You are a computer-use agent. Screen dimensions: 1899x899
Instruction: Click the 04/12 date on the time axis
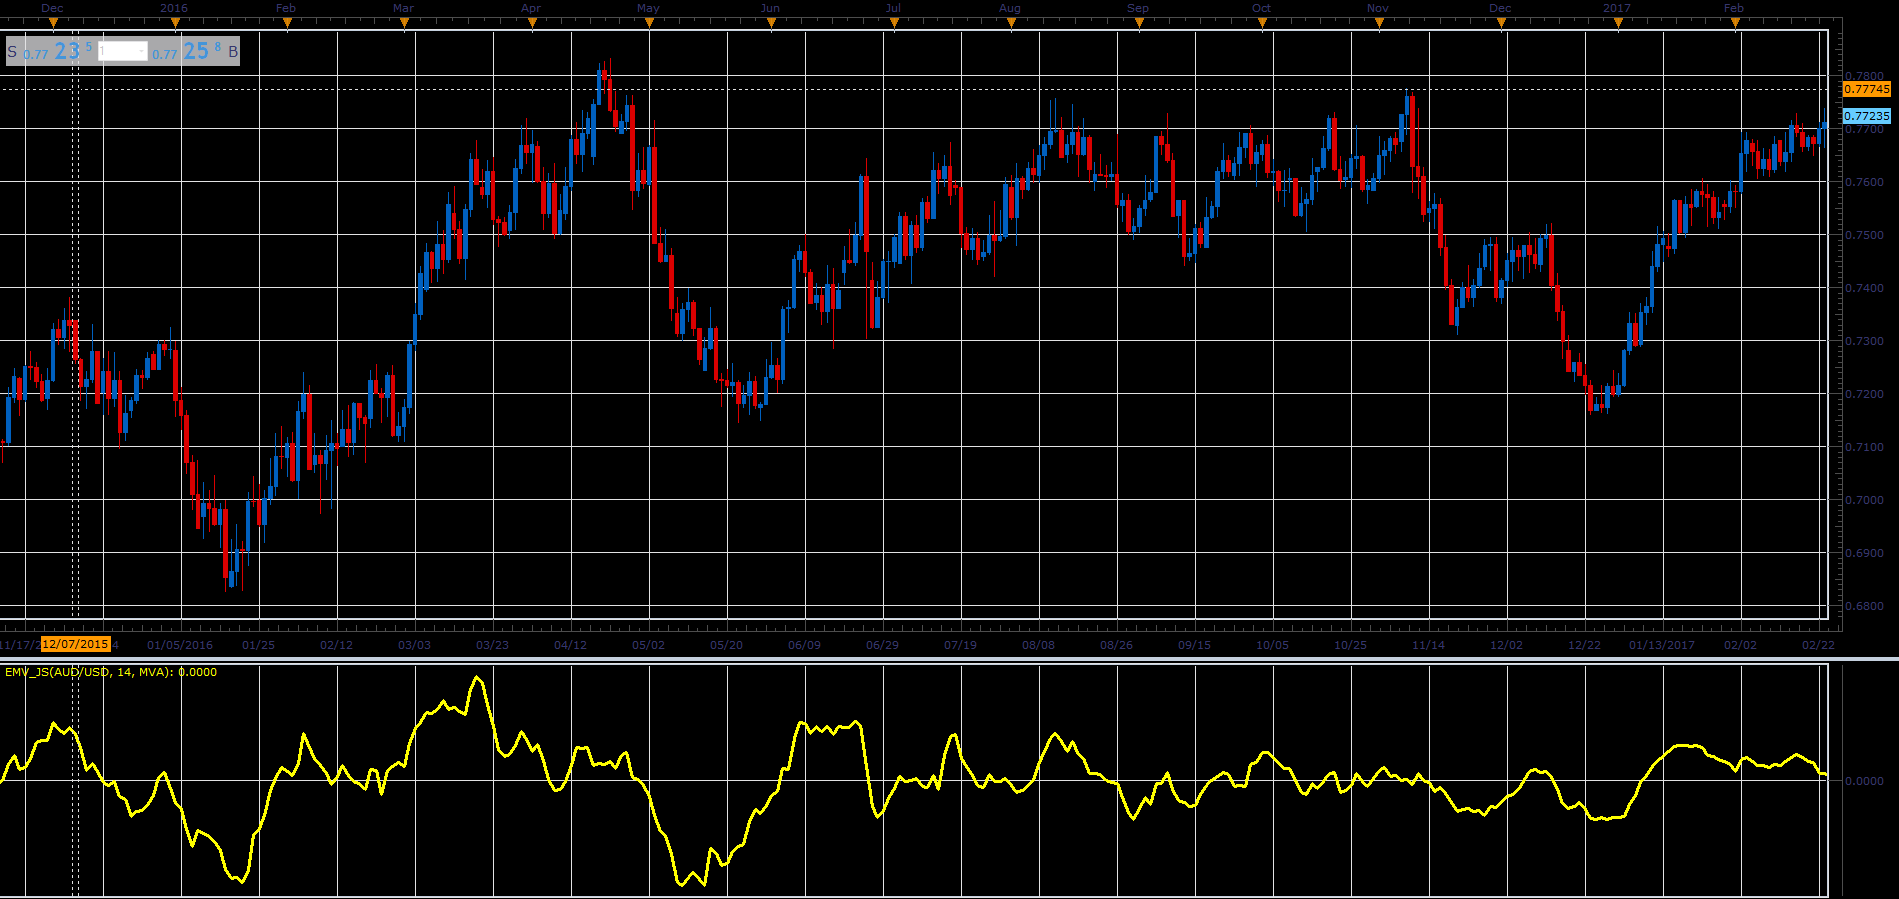pos(570,645)
